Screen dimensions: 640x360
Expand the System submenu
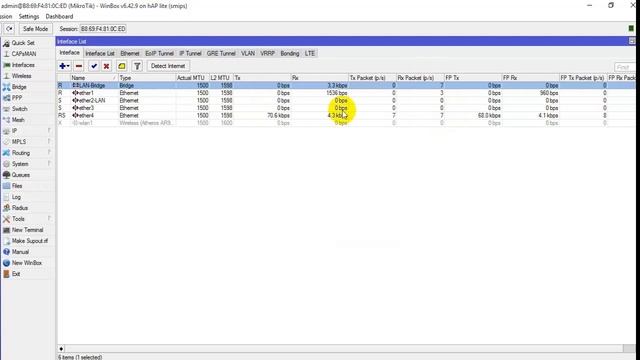click(x=27, y=164)
